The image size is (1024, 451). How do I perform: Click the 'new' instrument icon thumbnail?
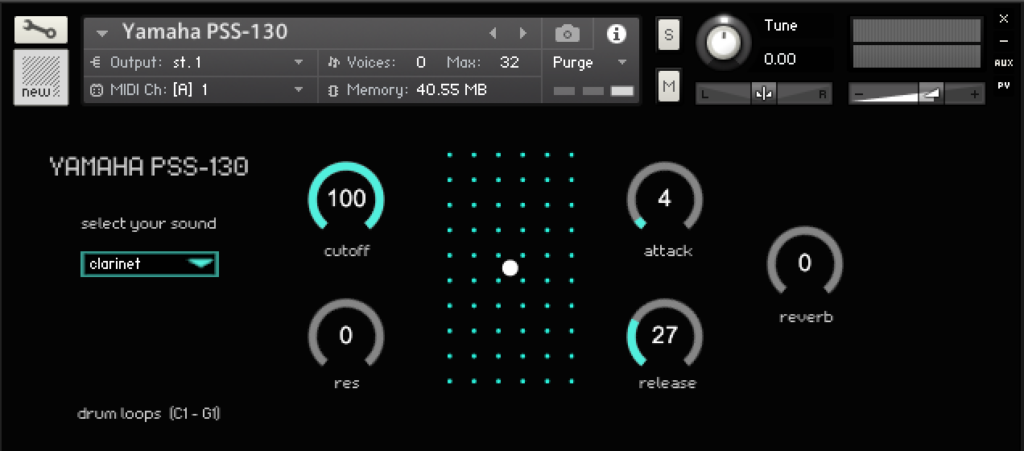pos(40,77)
